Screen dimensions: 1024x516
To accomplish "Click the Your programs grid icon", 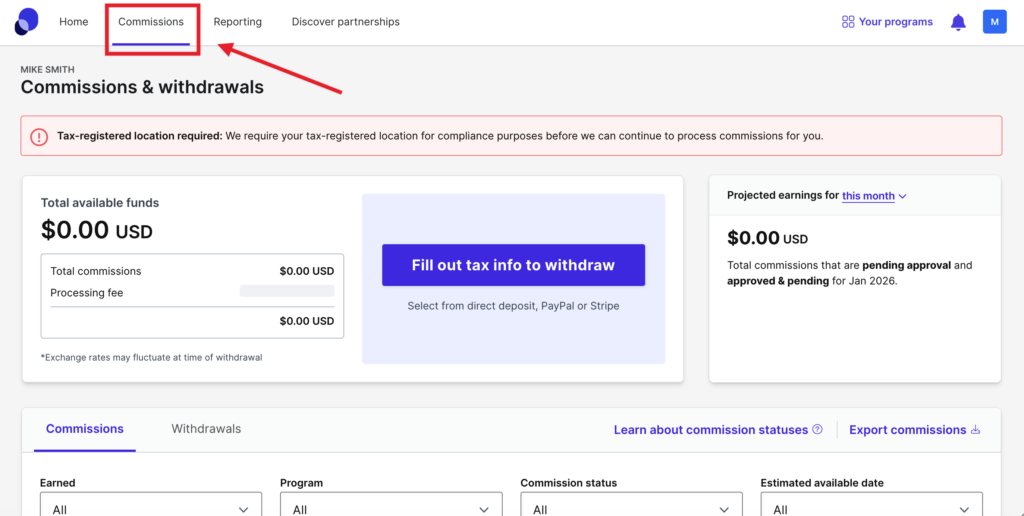I will [848, 22].
